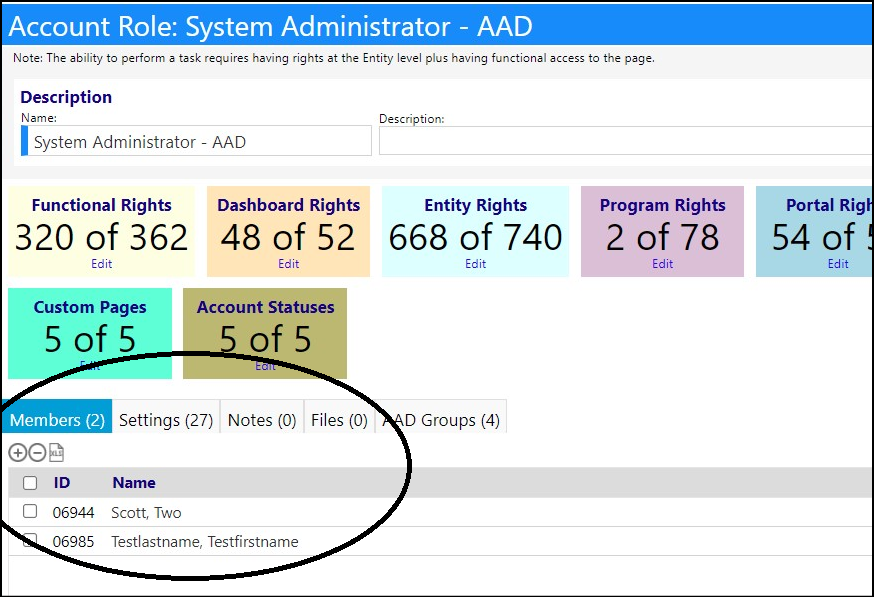Click the add member plus icon
874x597 pixels.
tap(18, 453)
